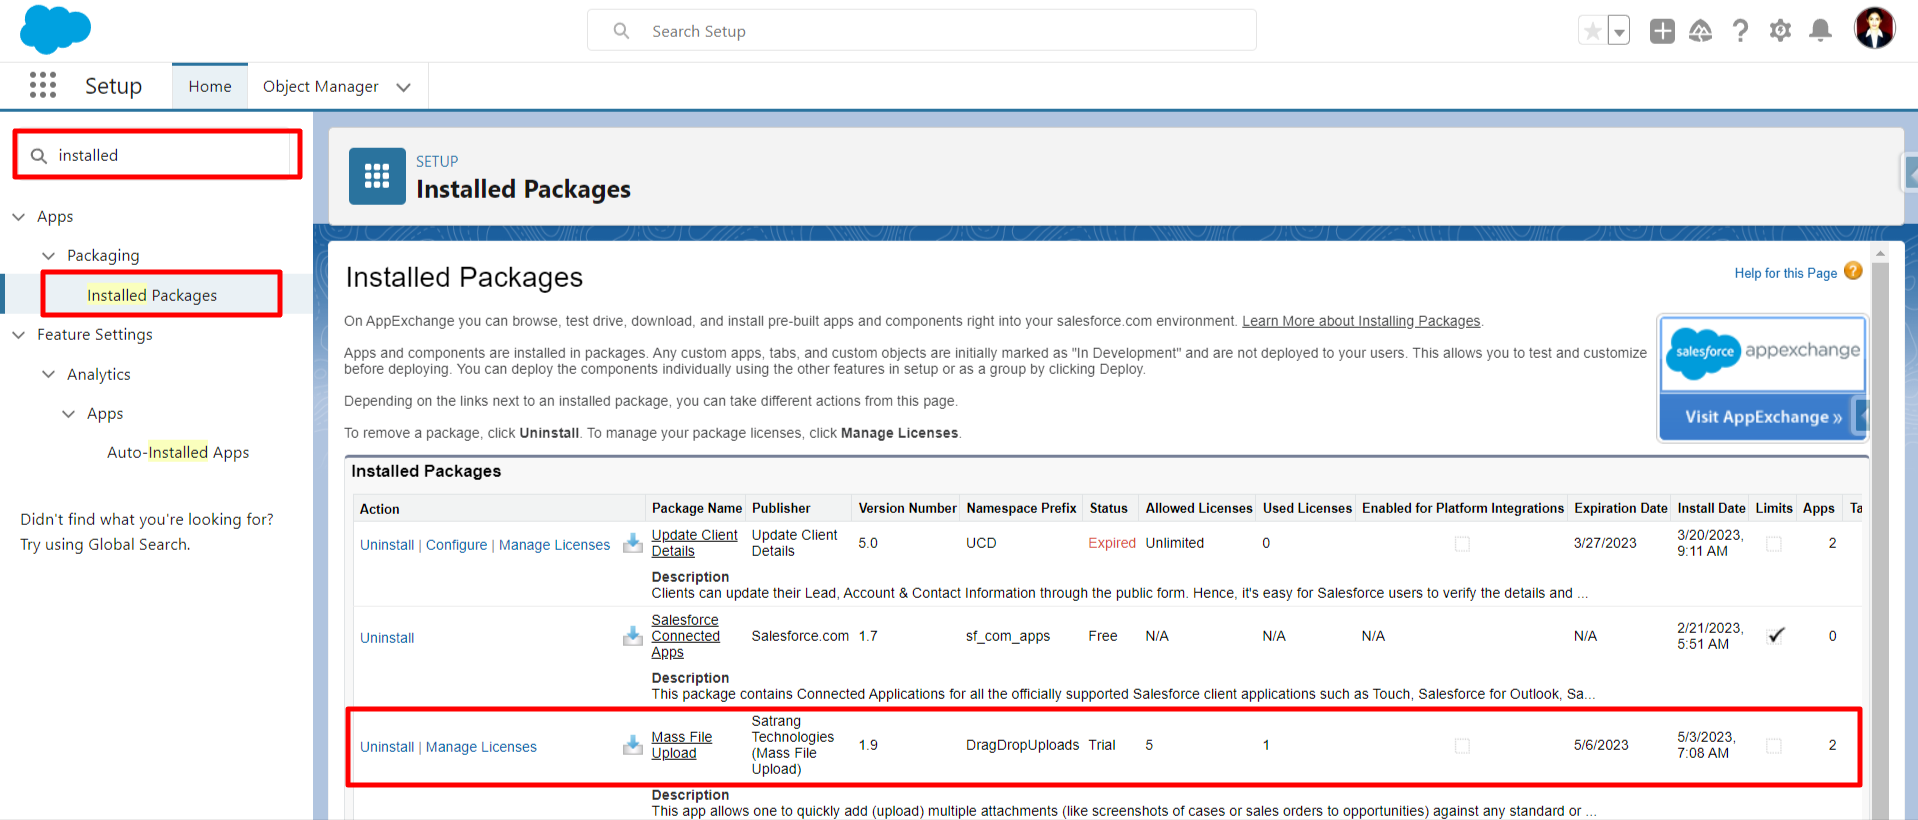Toggle Platform Integrations checkbox for Mass File Upload

coord(1462,746)
